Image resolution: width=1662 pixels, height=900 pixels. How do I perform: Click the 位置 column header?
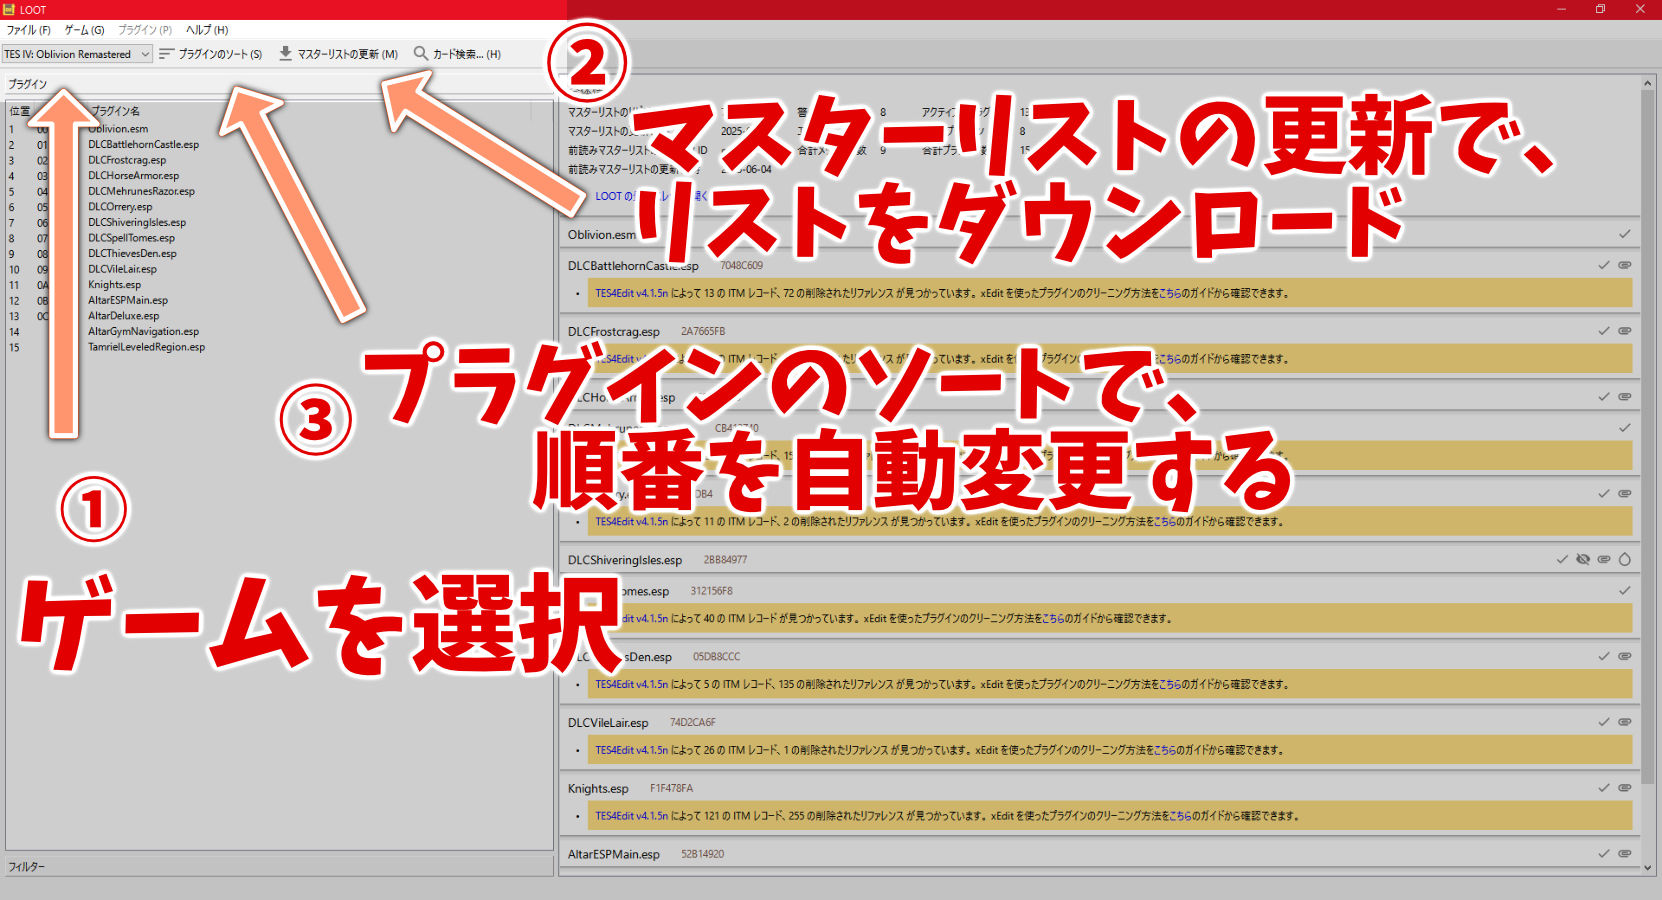coord(20,111)
